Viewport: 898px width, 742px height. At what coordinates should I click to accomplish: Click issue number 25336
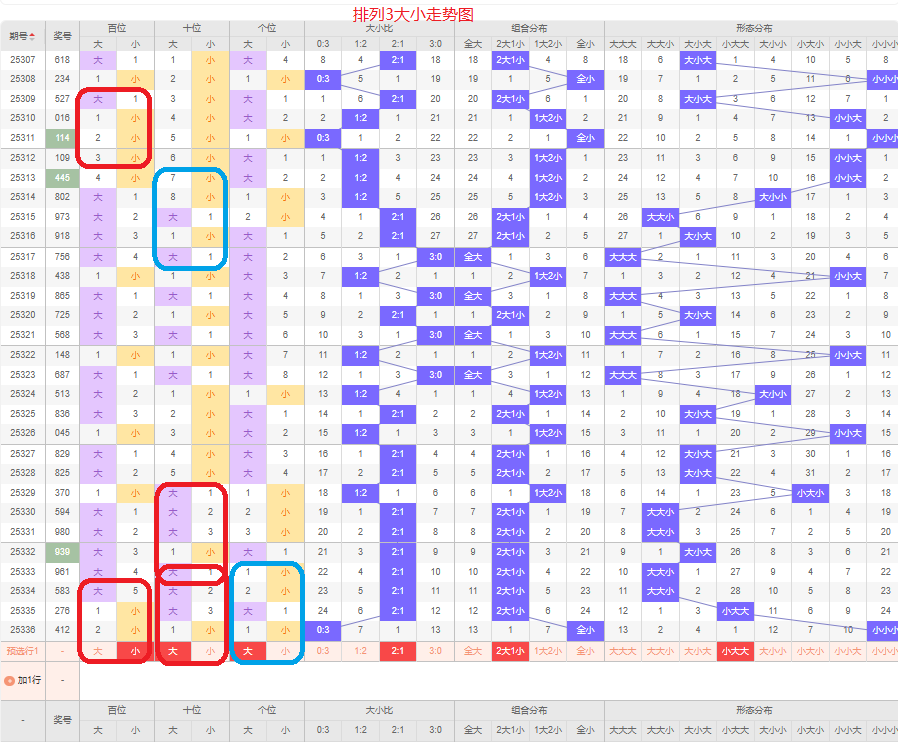22,630
